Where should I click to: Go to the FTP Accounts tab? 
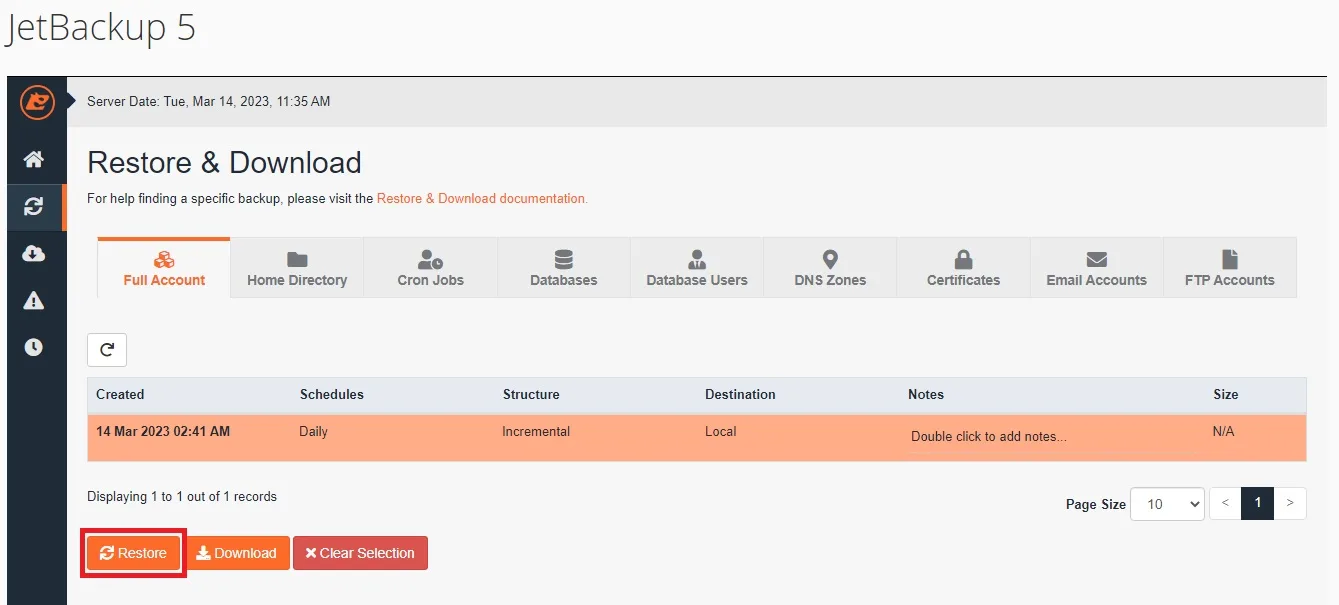coord(1229,269)
